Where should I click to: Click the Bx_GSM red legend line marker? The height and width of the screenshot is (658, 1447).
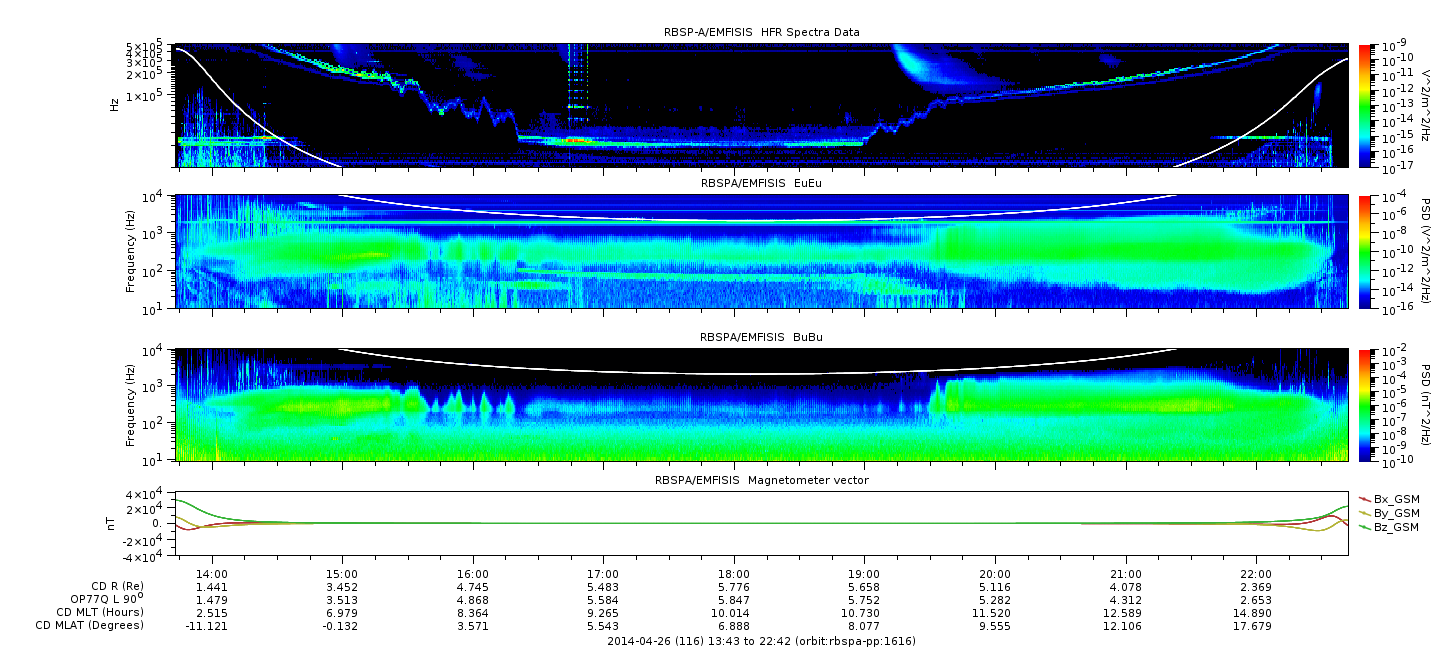coord(1364,498)
